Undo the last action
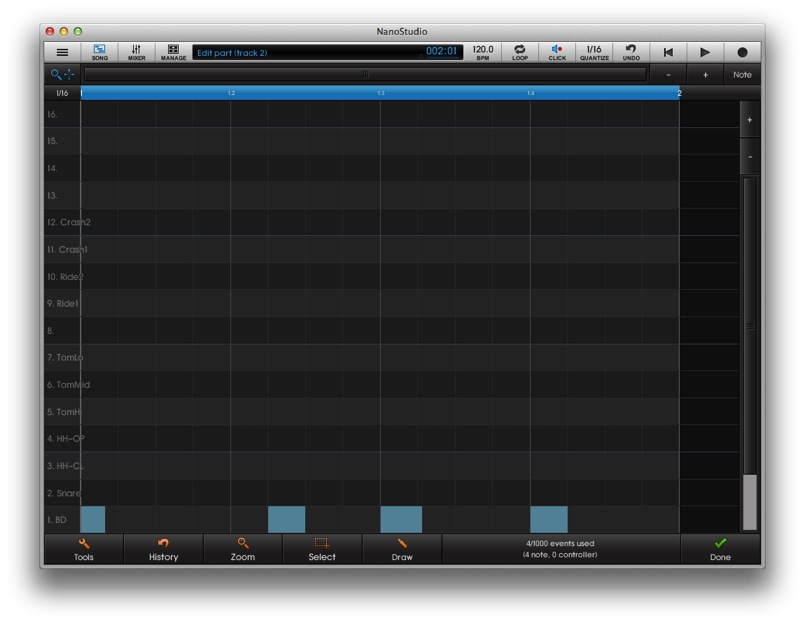Screen dimensions: 805x624 [x=631, y=52]
